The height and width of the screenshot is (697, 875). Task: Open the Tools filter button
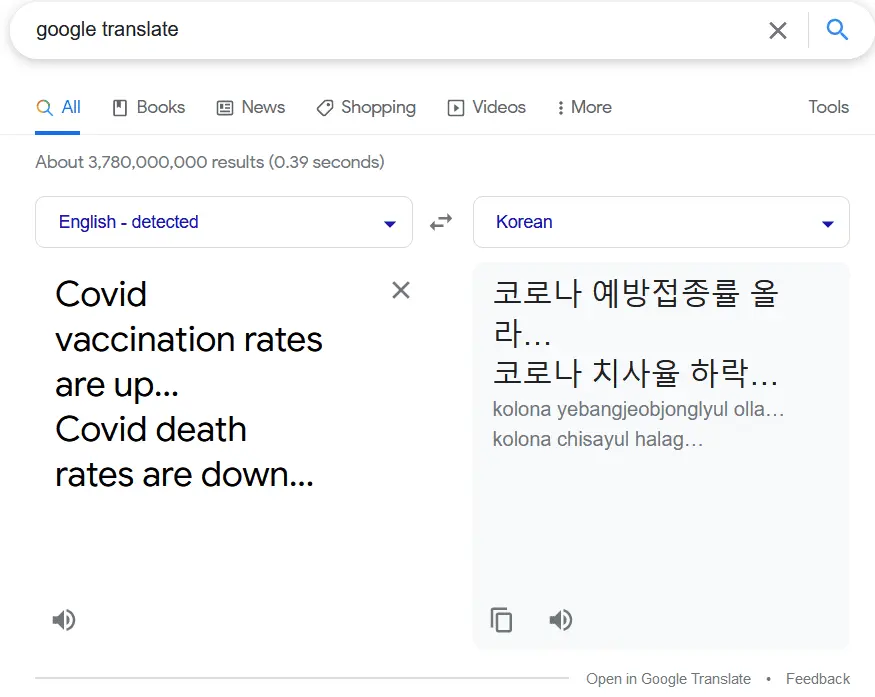(828, 107)
